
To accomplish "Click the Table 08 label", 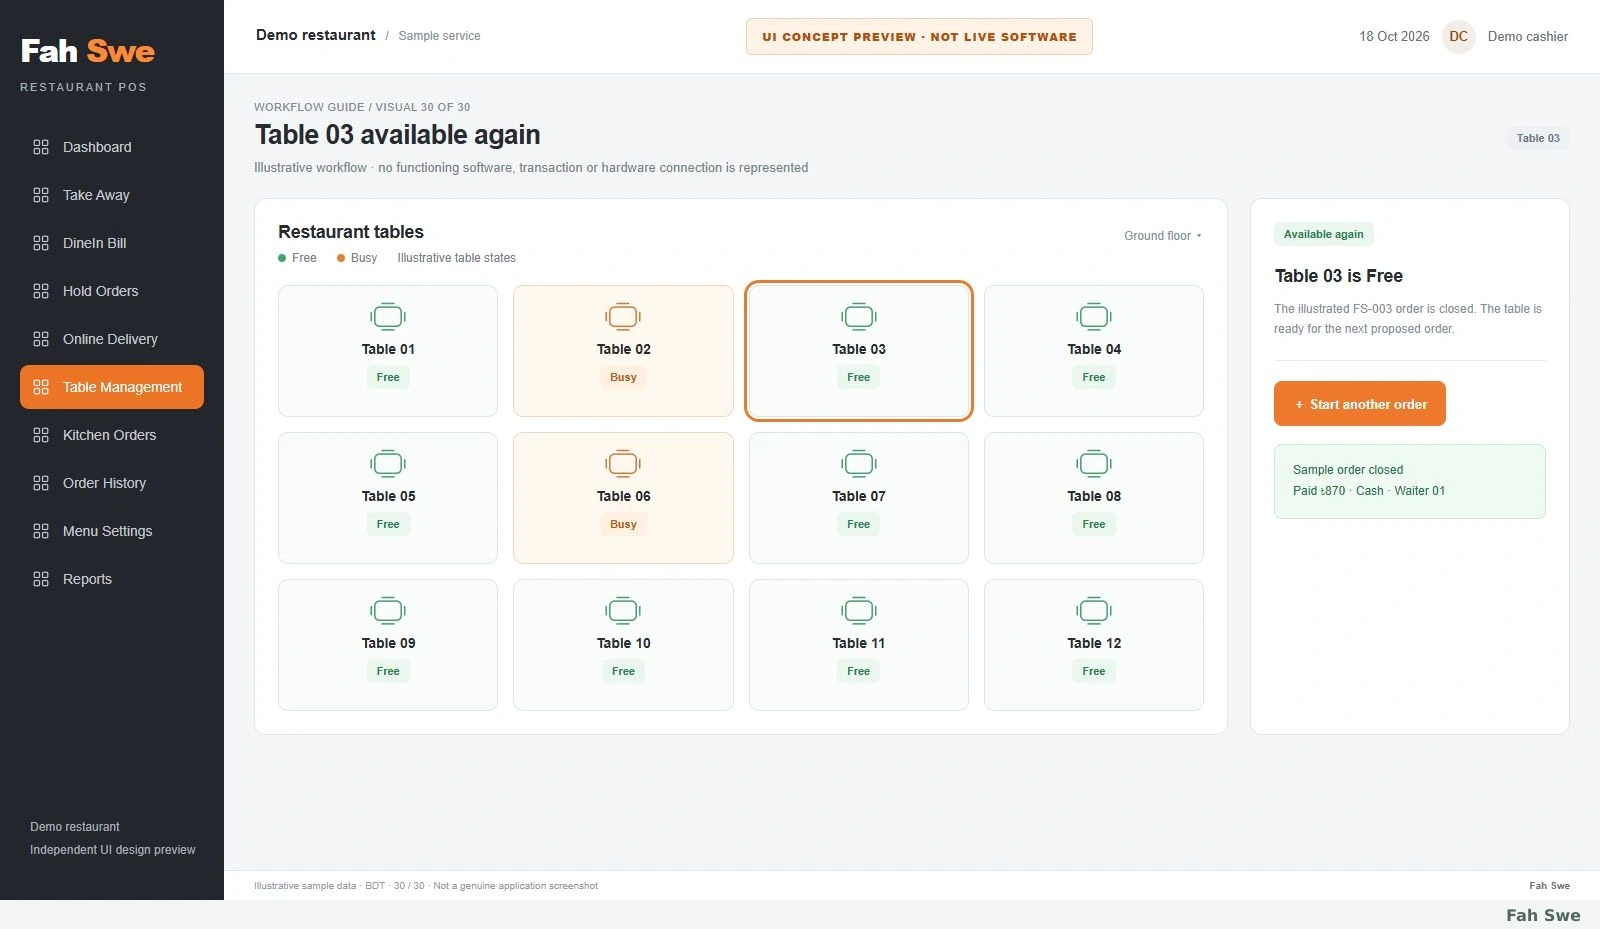I will point(1094,496).
